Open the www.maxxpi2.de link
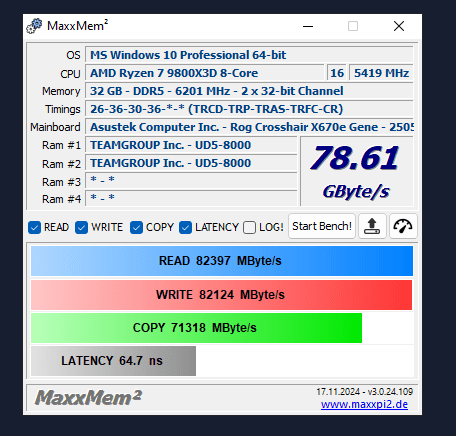Screen dimensions: 456x436 364,404
